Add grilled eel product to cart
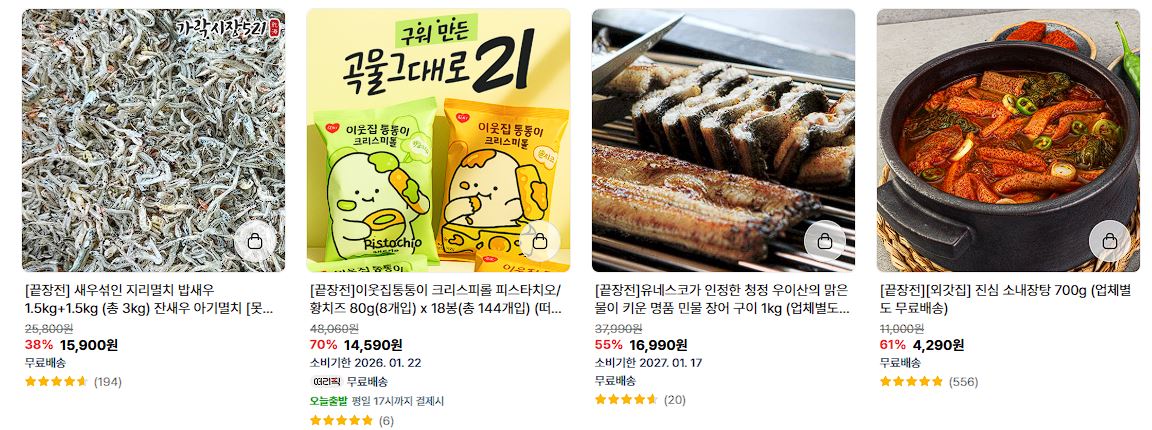Screen dimensions: 1152x430 point(825,241)
